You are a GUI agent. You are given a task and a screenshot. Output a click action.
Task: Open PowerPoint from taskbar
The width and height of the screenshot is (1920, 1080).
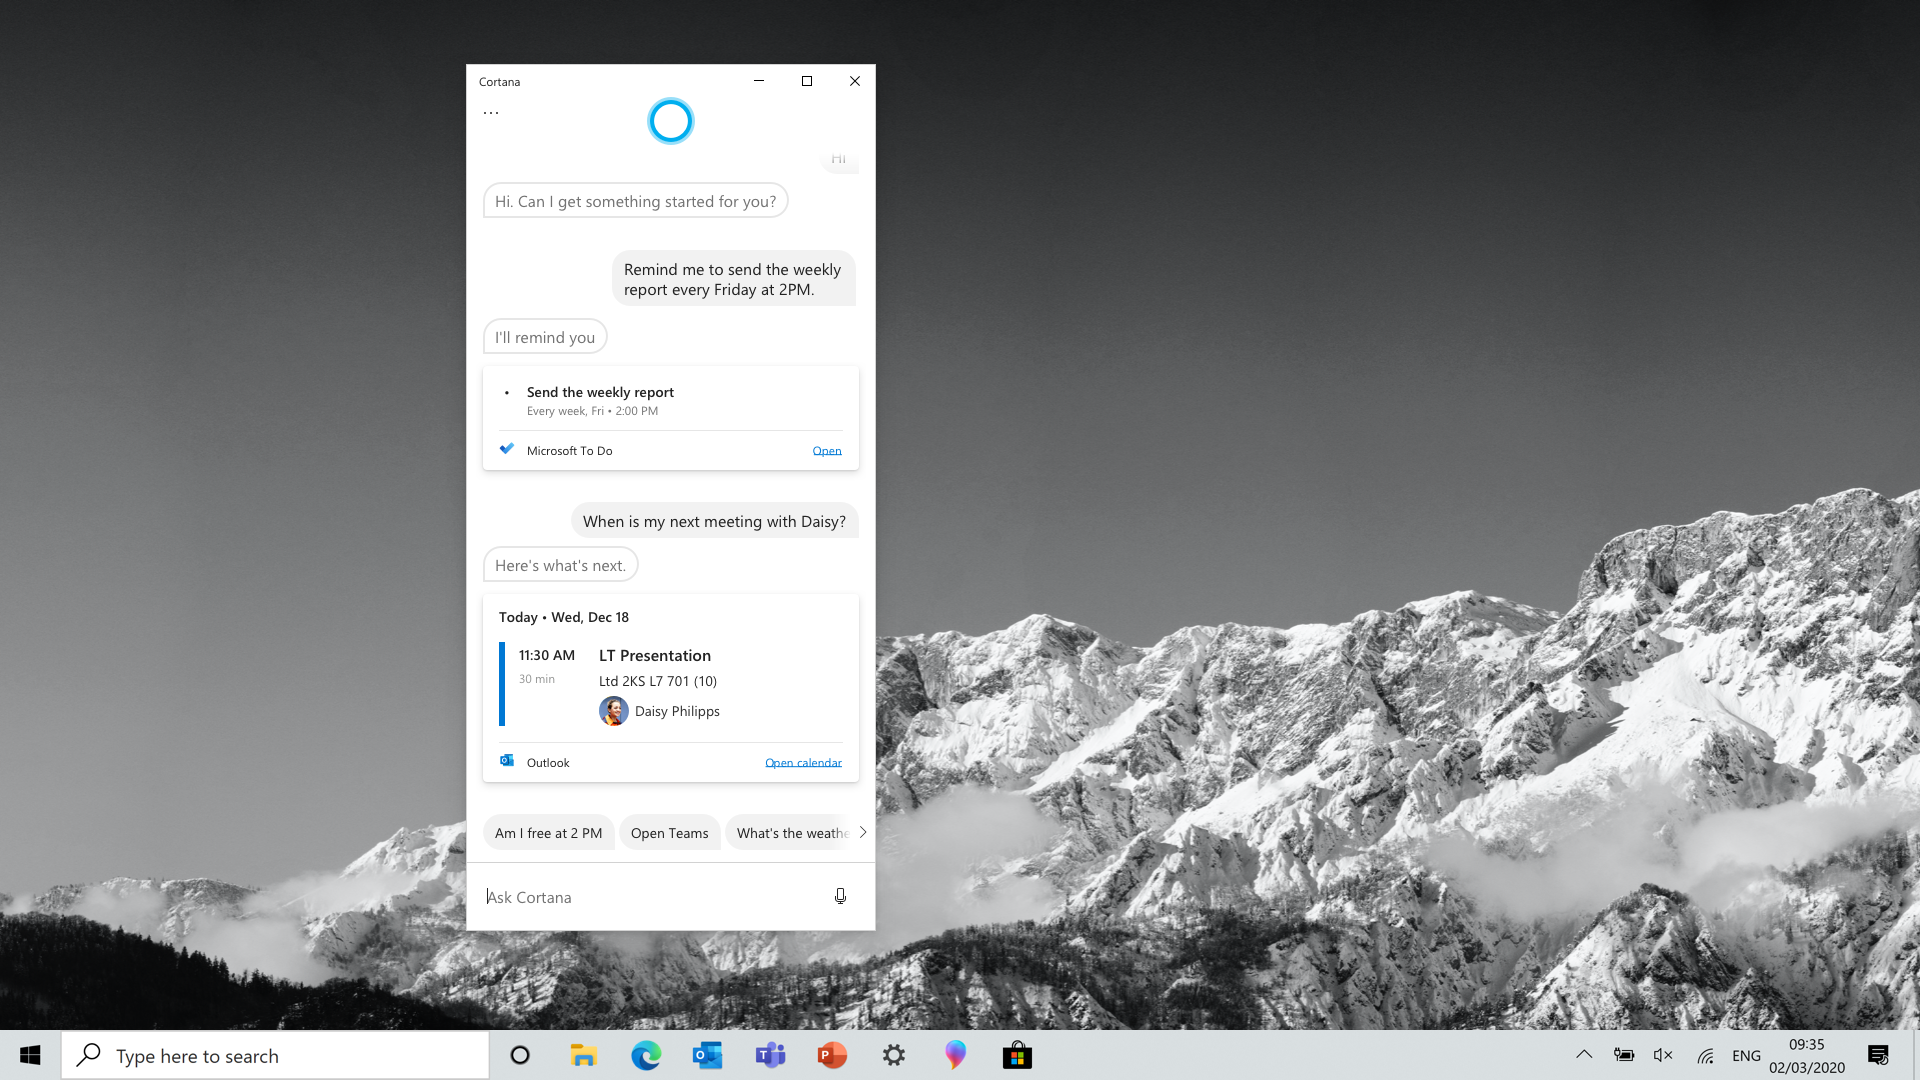coord(832,1055)
